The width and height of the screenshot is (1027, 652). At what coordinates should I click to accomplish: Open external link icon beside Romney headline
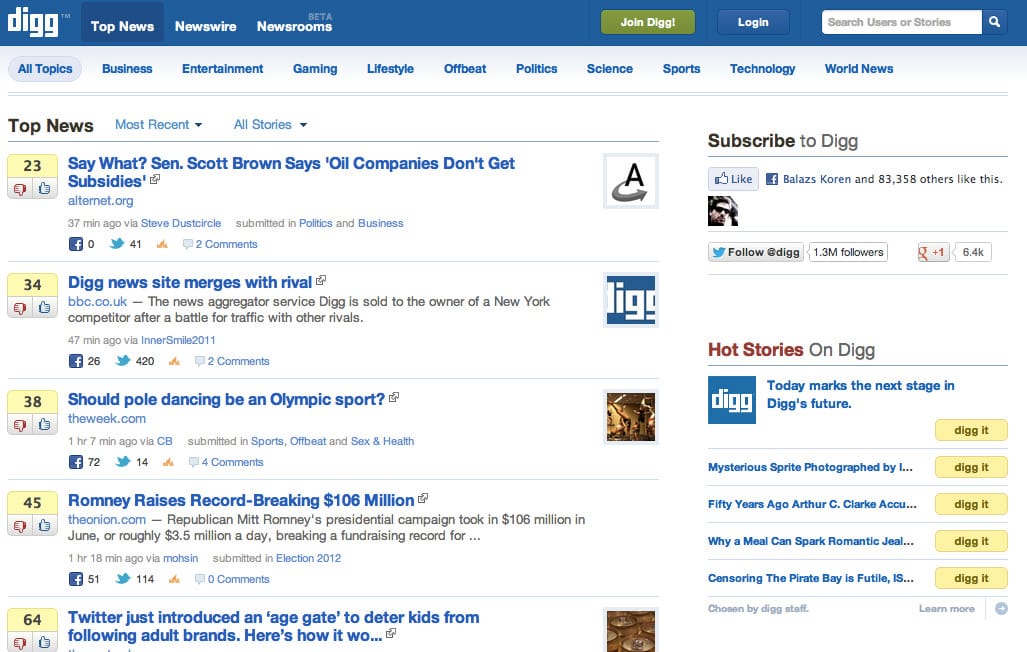pyautogui.click(x=423, y=498)
